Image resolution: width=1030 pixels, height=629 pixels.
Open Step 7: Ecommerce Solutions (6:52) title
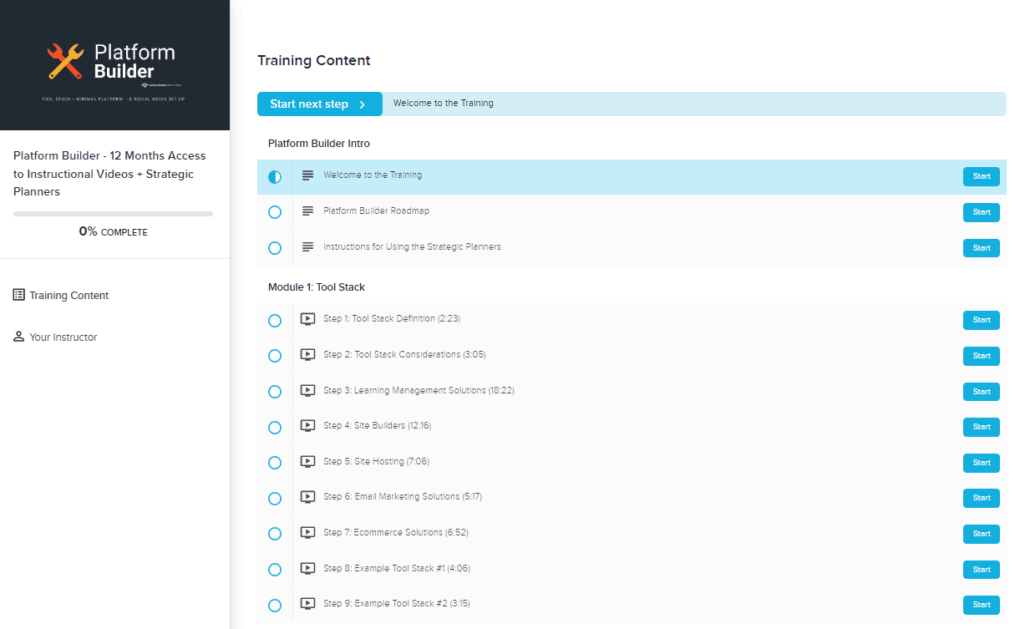click(395, 532)
